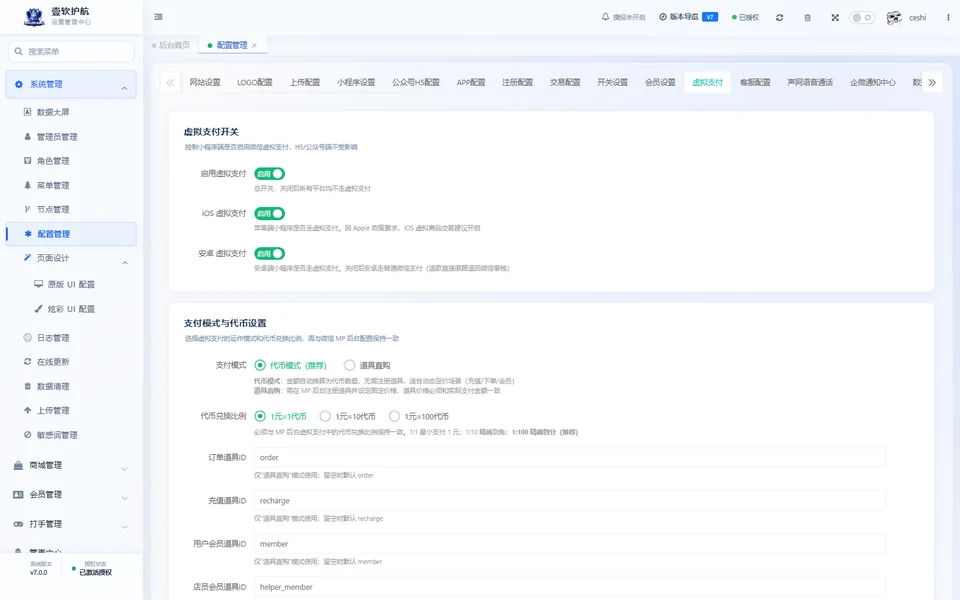Switch to the APP配置 tab
960x600 pixels.
tap(471, 82)
